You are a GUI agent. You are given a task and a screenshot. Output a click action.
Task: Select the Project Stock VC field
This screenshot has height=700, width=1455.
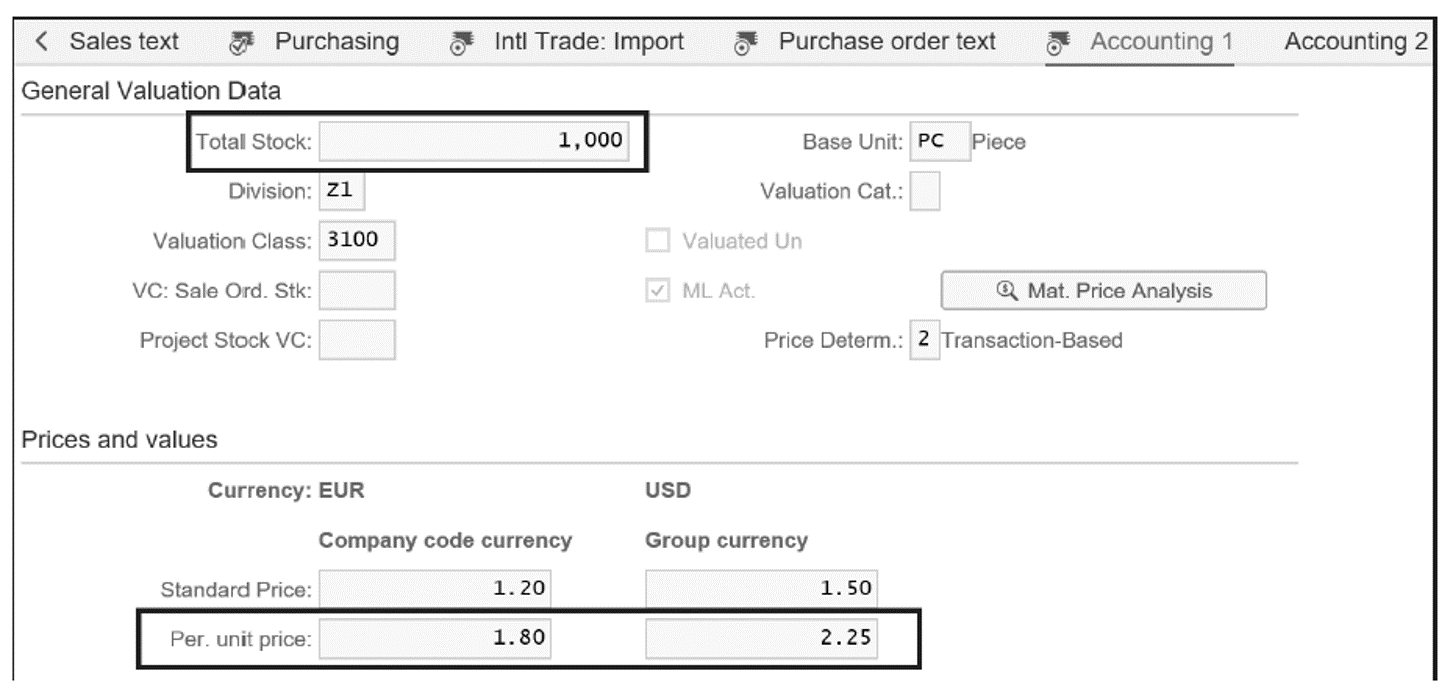click(356, 340)
